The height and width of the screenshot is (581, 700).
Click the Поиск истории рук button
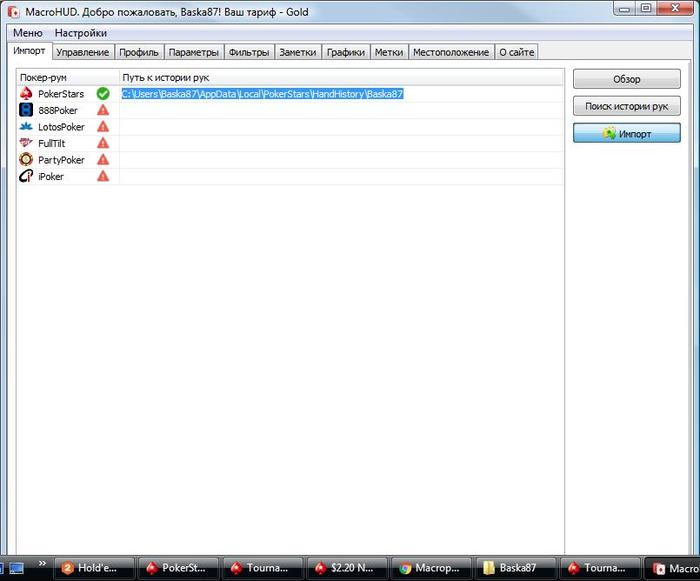point(627,106)
